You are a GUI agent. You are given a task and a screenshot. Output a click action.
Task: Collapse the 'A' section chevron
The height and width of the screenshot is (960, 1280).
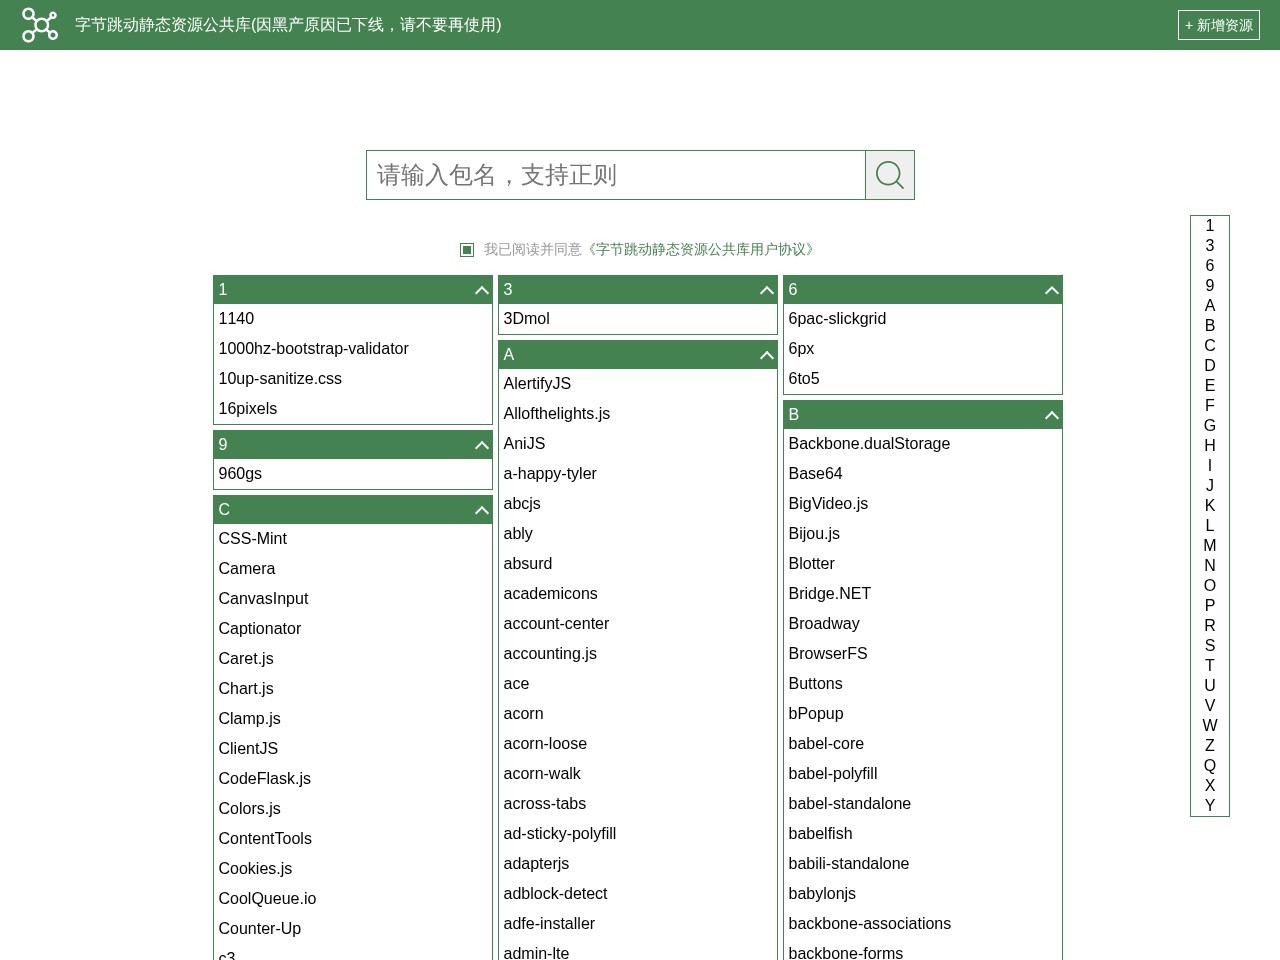pyautogui.click(x=766, y=355)
